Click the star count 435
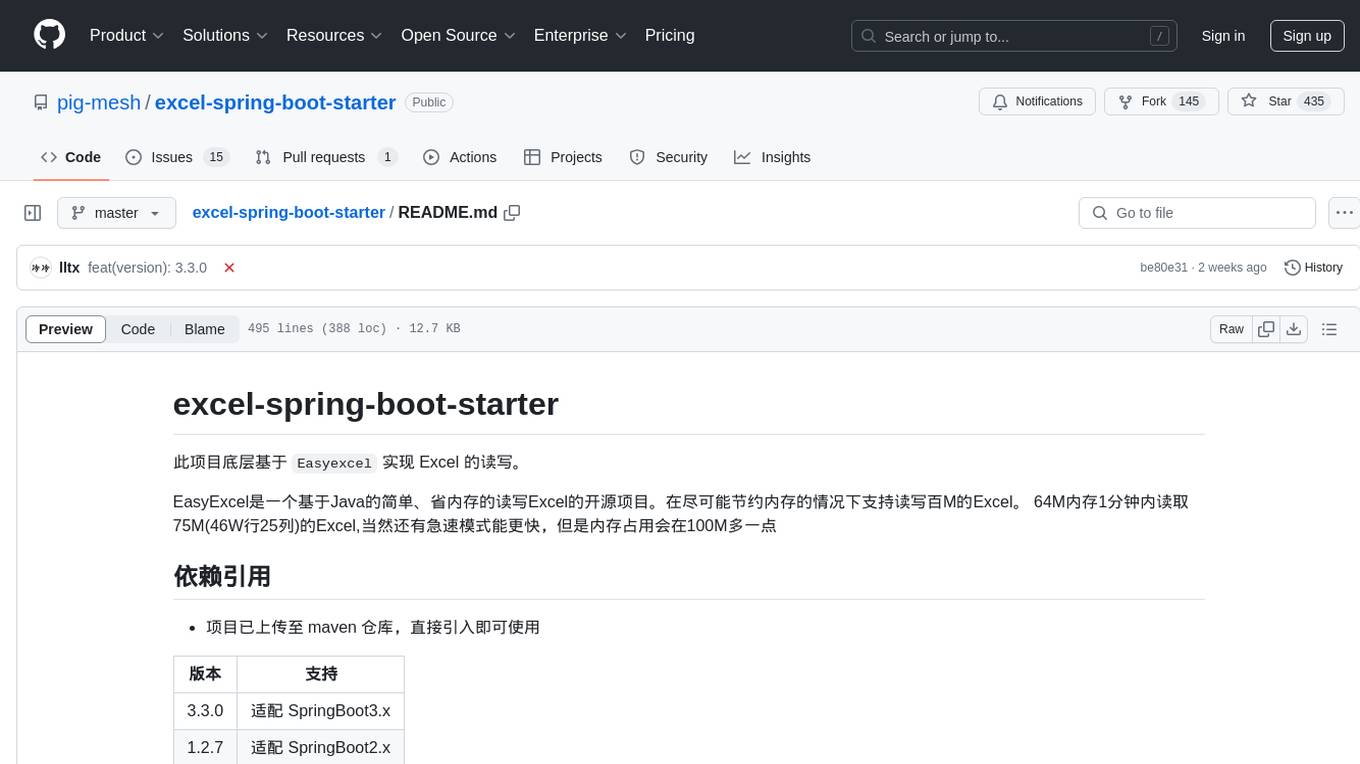This screenshot has width=1360, height=764. 1314,102
